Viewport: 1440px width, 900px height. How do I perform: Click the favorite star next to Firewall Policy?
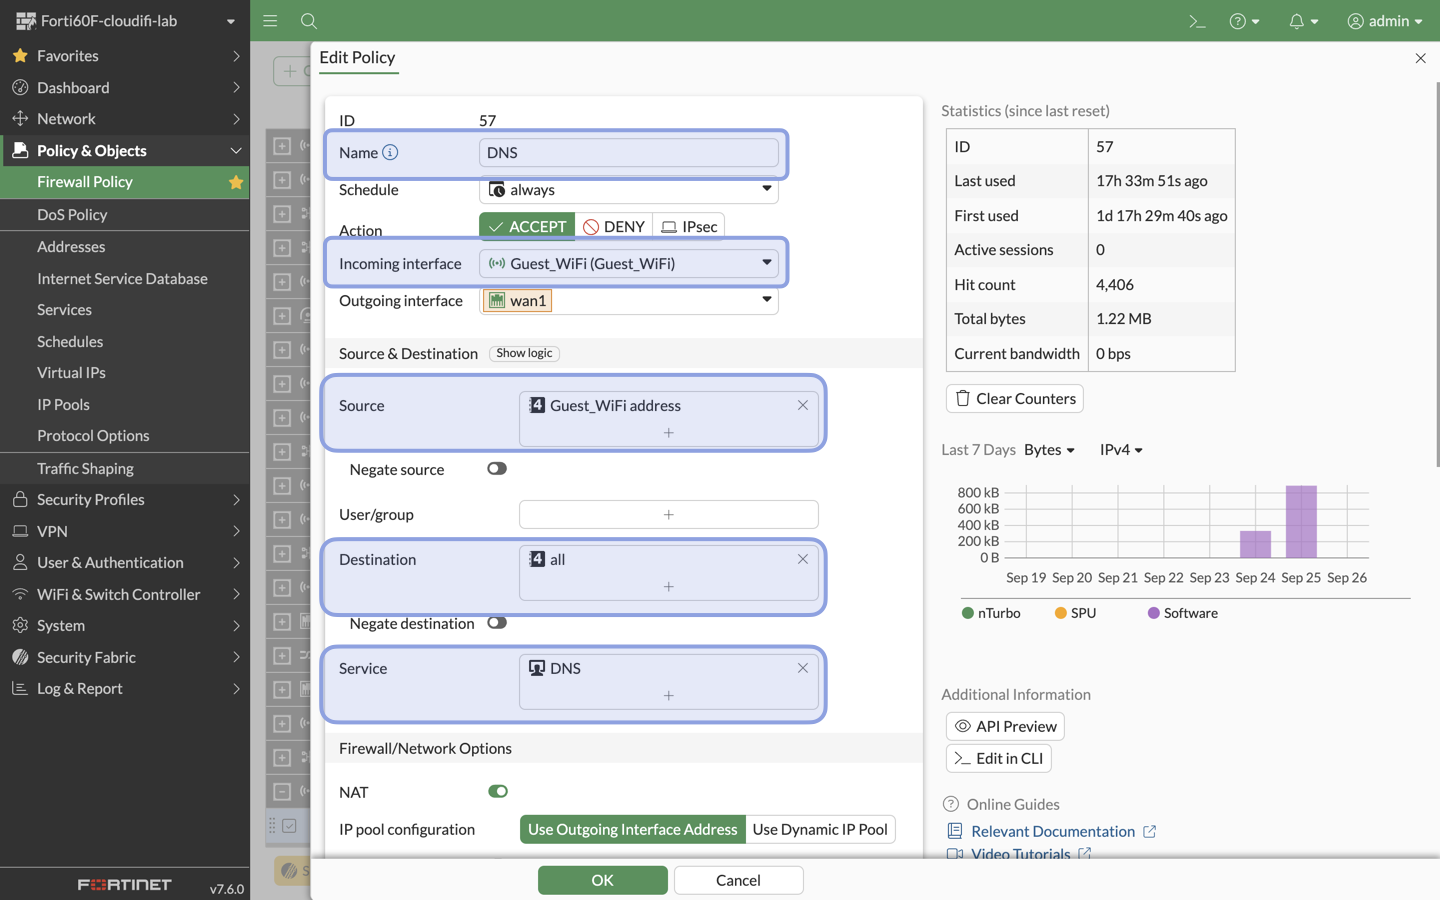pyautogui.click(x=236, y=182)
